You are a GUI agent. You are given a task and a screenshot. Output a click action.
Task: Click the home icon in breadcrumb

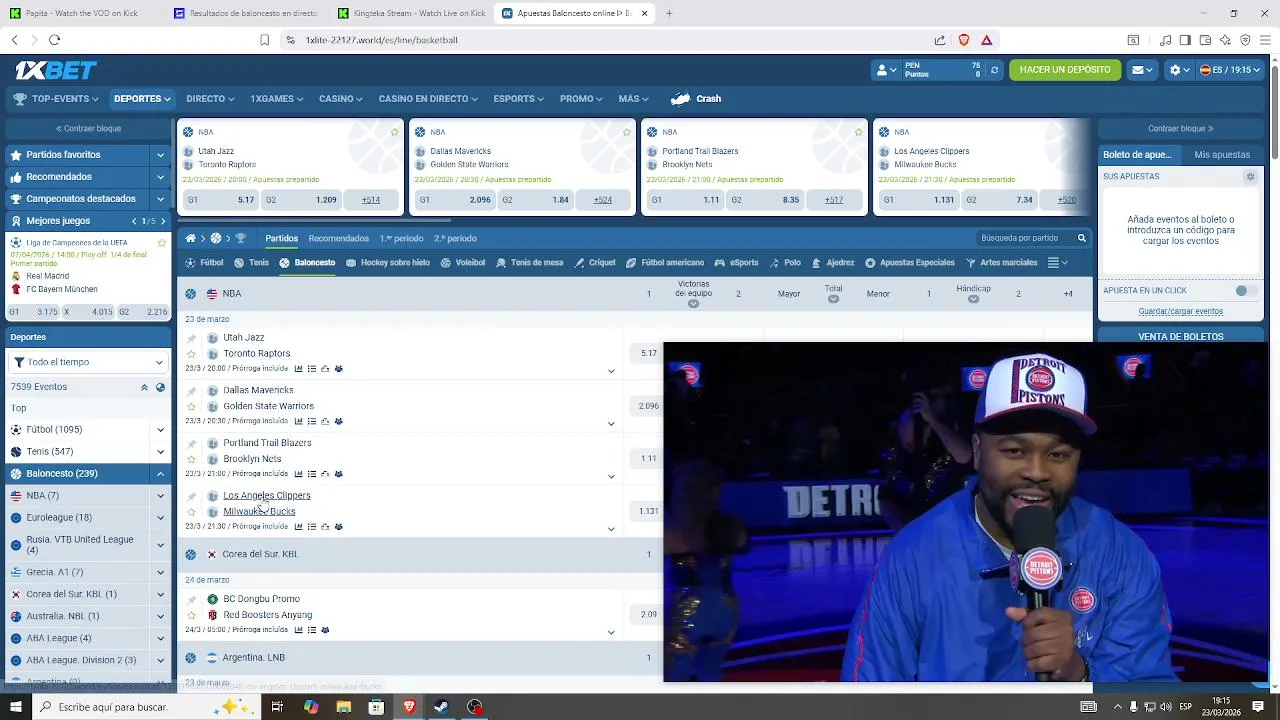[x=190, y=238]
